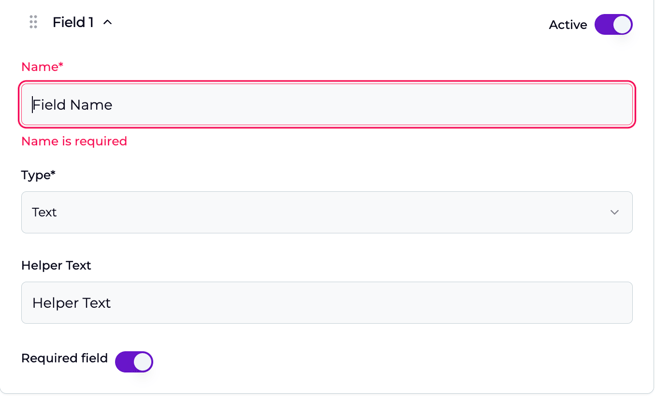Viewport: 670px width, 401px height.
Task: Click the white knob on the Active switch
Action: [622, 25]
